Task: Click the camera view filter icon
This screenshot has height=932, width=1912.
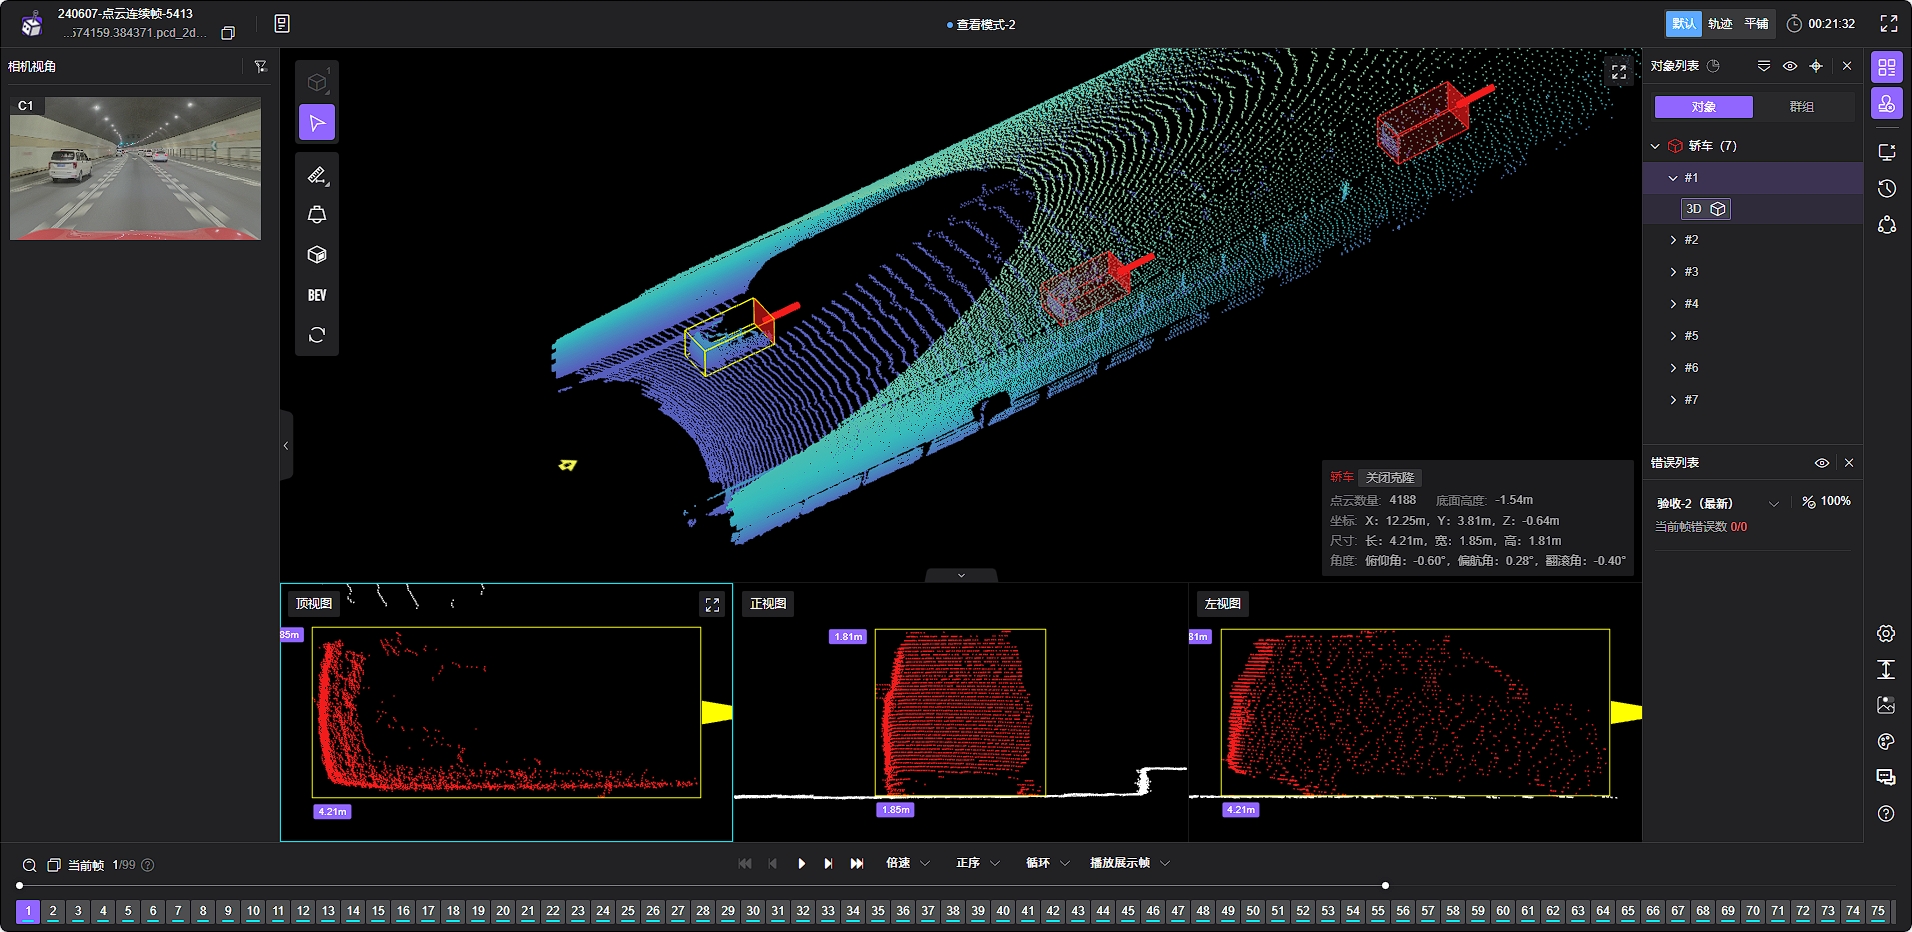Action: pyautogui.click(x=260, y=66)
